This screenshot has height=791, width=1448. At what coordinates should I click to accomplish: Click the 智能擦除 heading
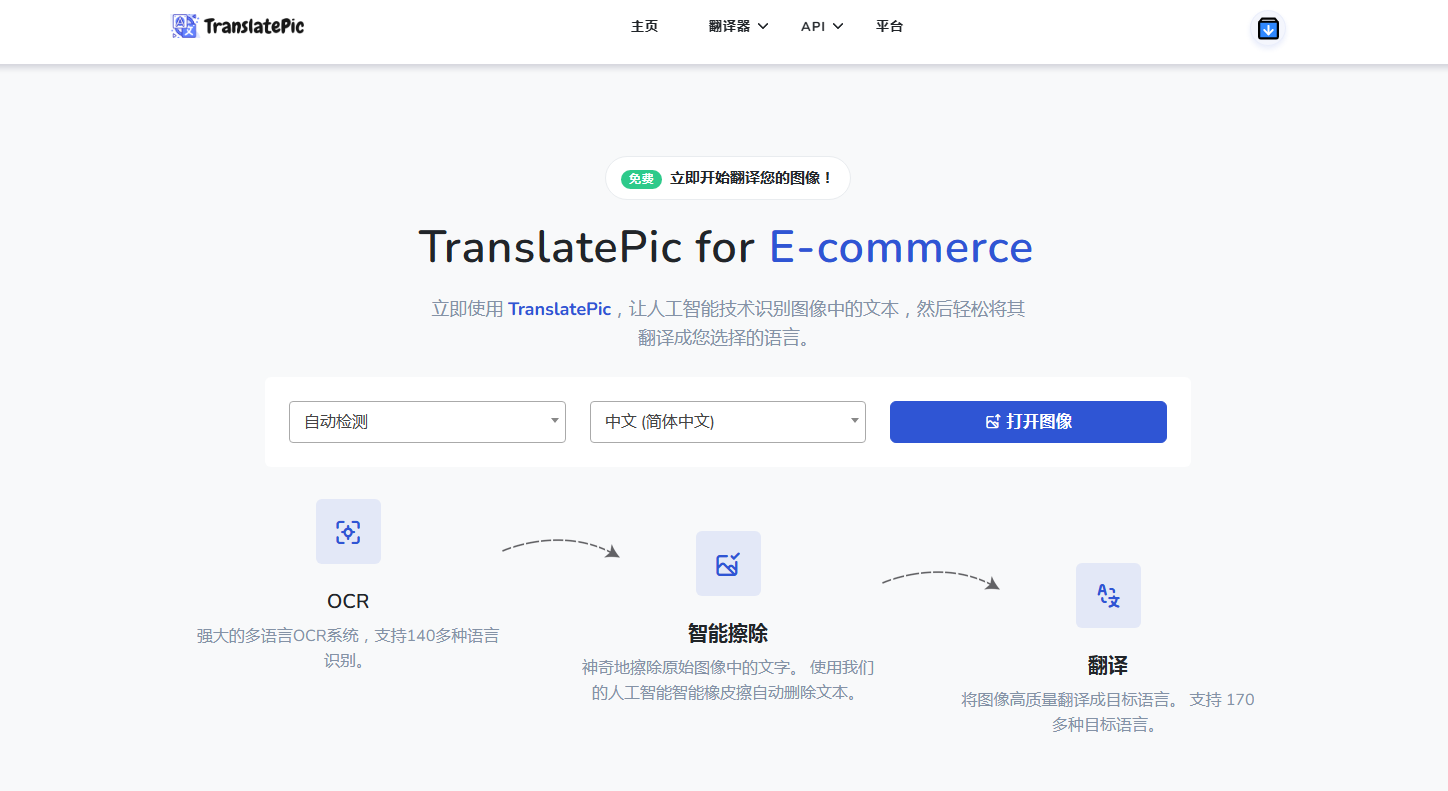[728, 634]
